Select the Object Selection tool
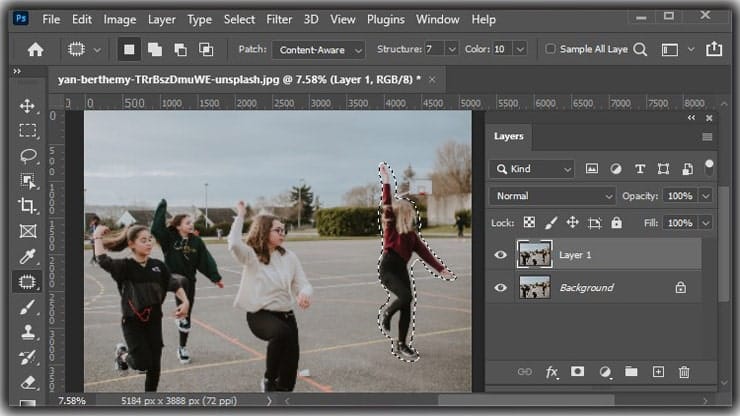 click(27, 181)
